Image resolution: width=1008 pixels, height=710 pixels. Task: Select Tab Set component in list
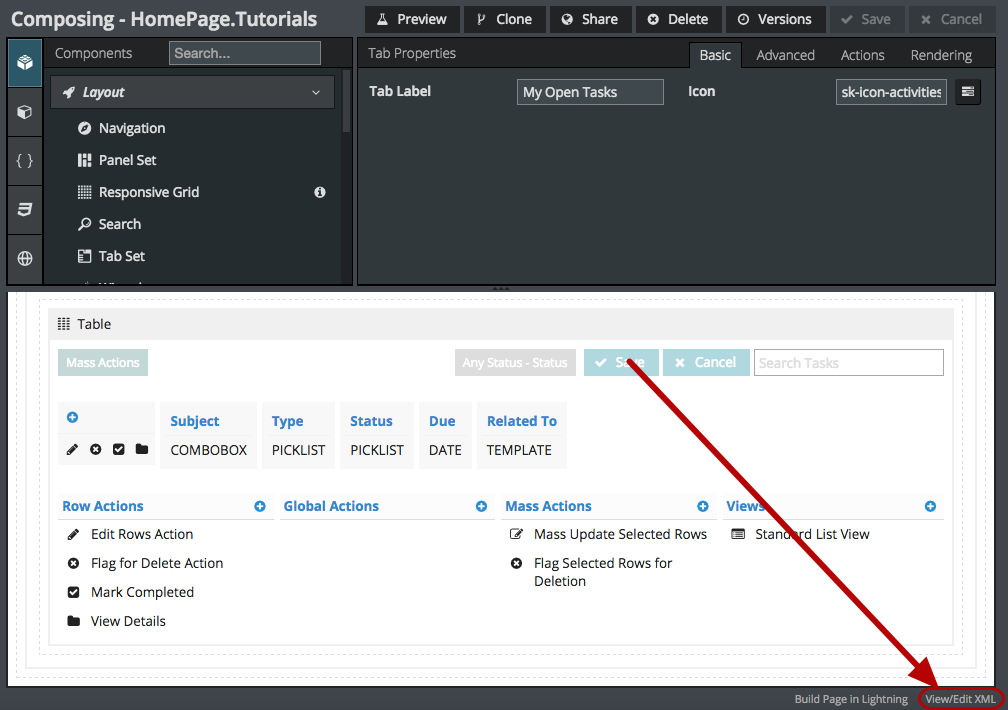[x=121, y=256]
